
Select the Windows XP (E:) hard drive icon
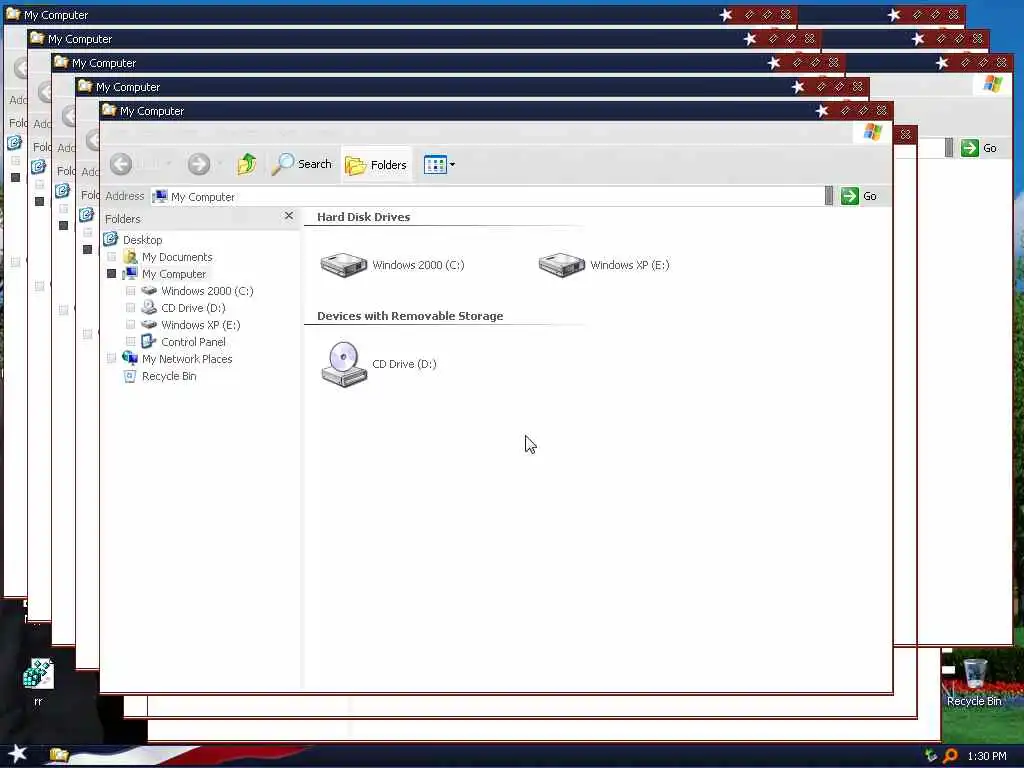562,264
